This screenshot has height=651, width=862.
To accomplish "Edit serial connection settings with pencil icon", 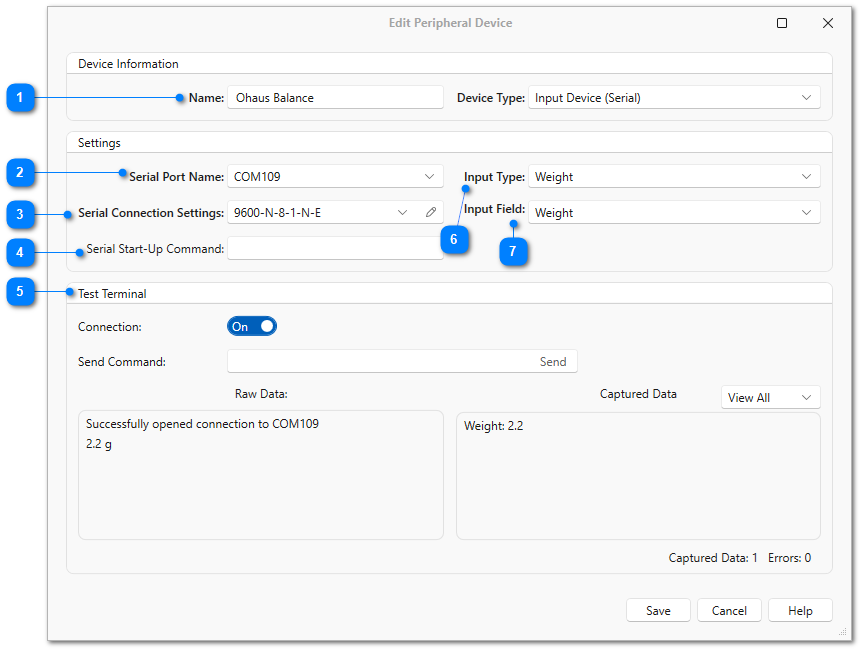I will coord(431,212).
